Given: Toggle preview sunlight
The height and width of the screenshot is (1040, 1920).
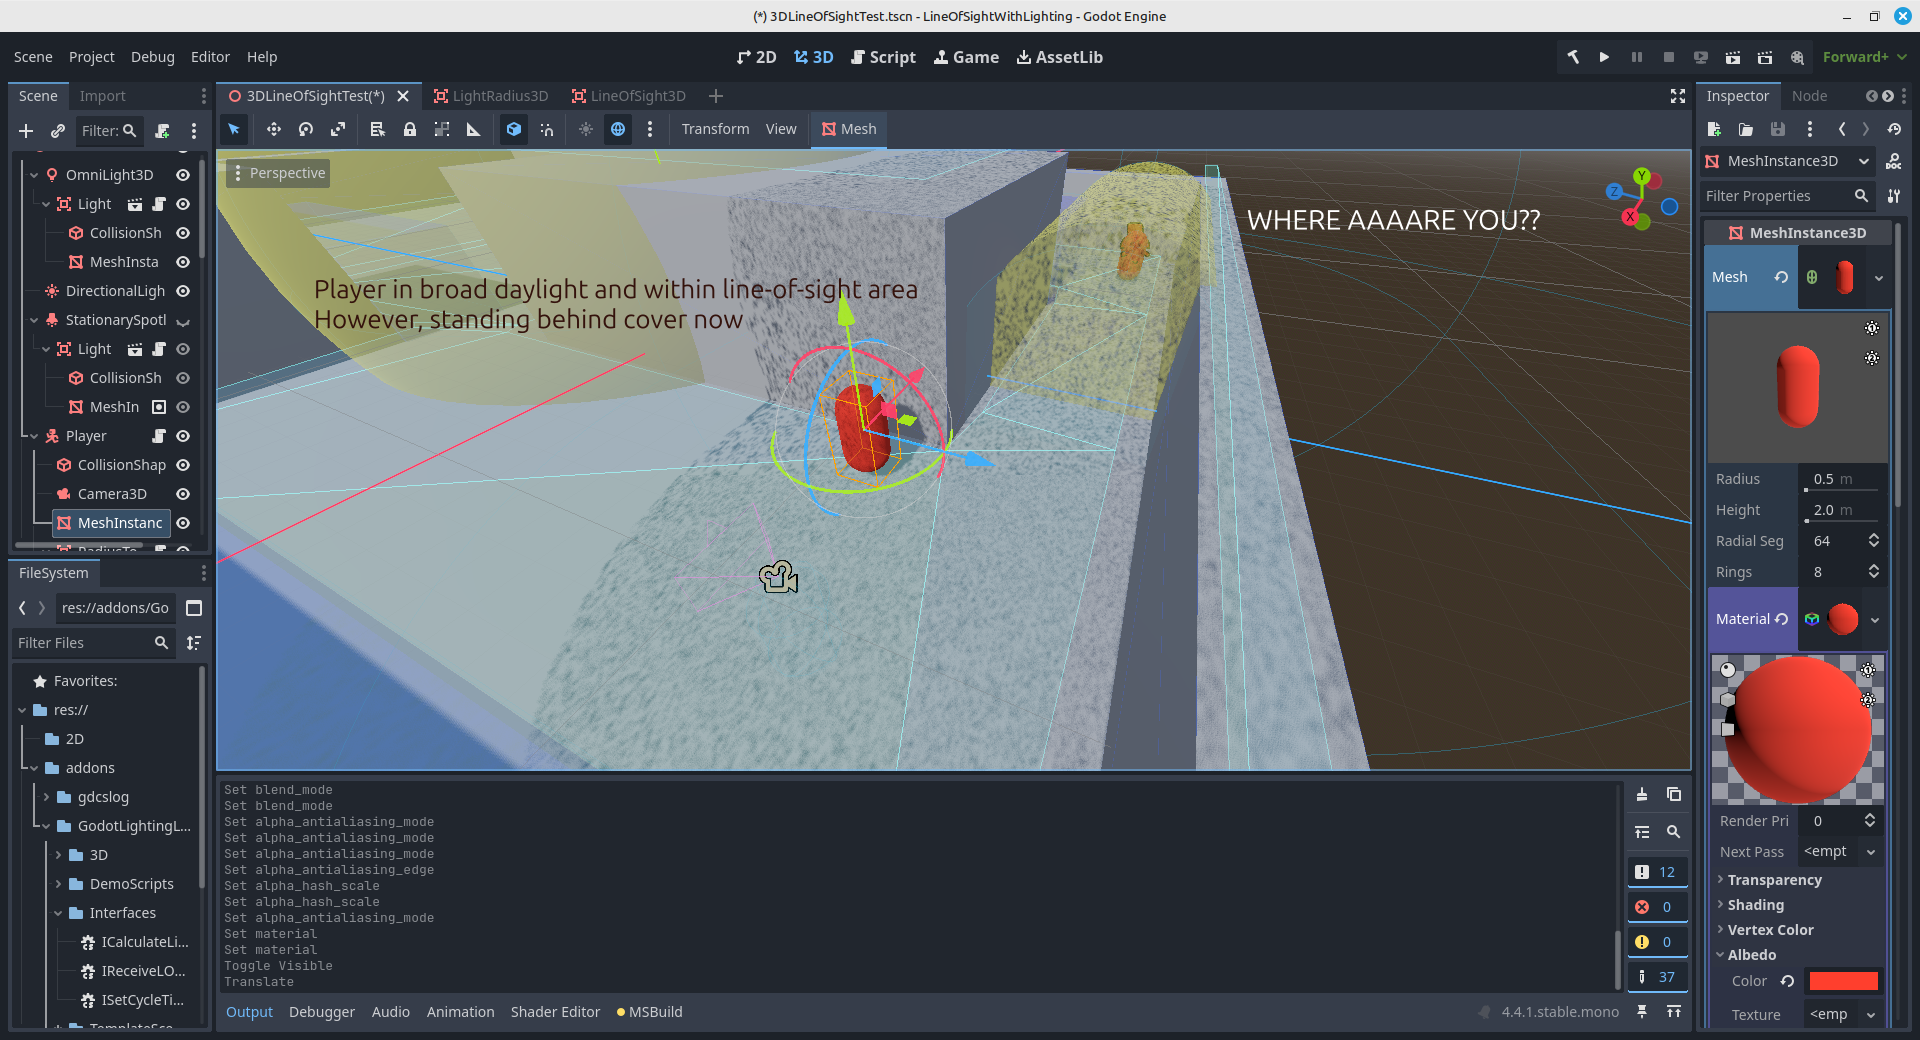Looking at the screenshot, I should (586, 129).
